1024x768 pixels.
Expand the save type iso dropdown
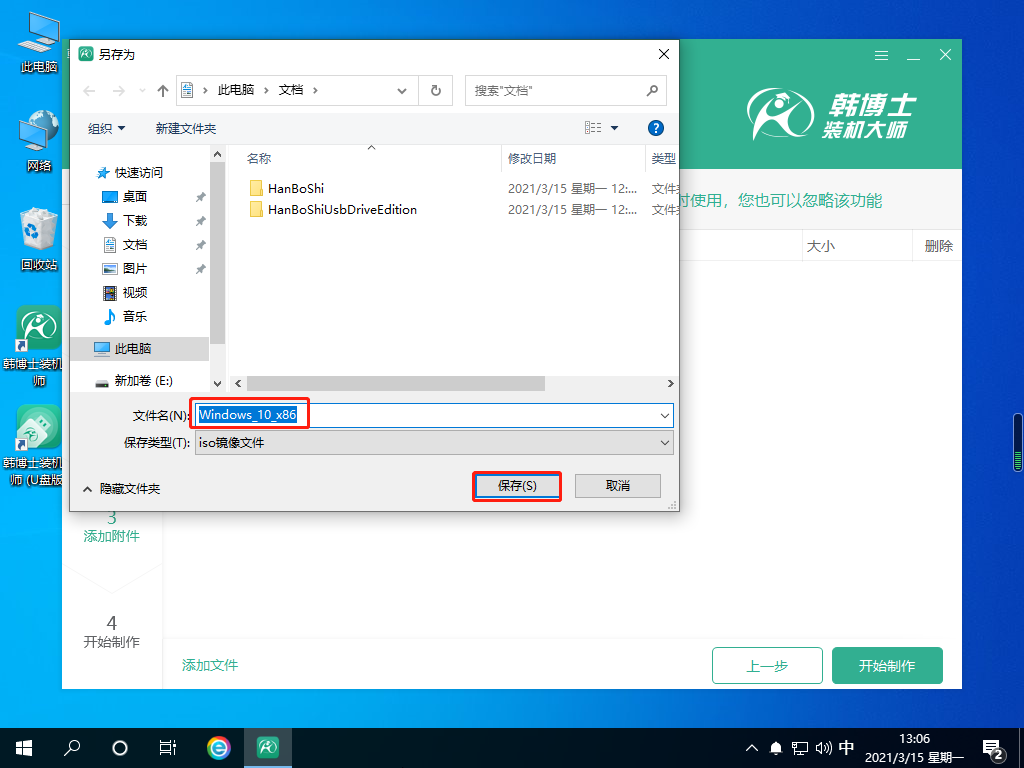click(665, 442)
